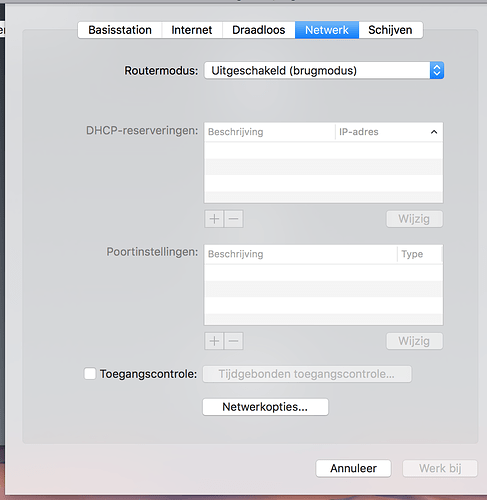Click Routermodus blue stepper arrows

437,71
